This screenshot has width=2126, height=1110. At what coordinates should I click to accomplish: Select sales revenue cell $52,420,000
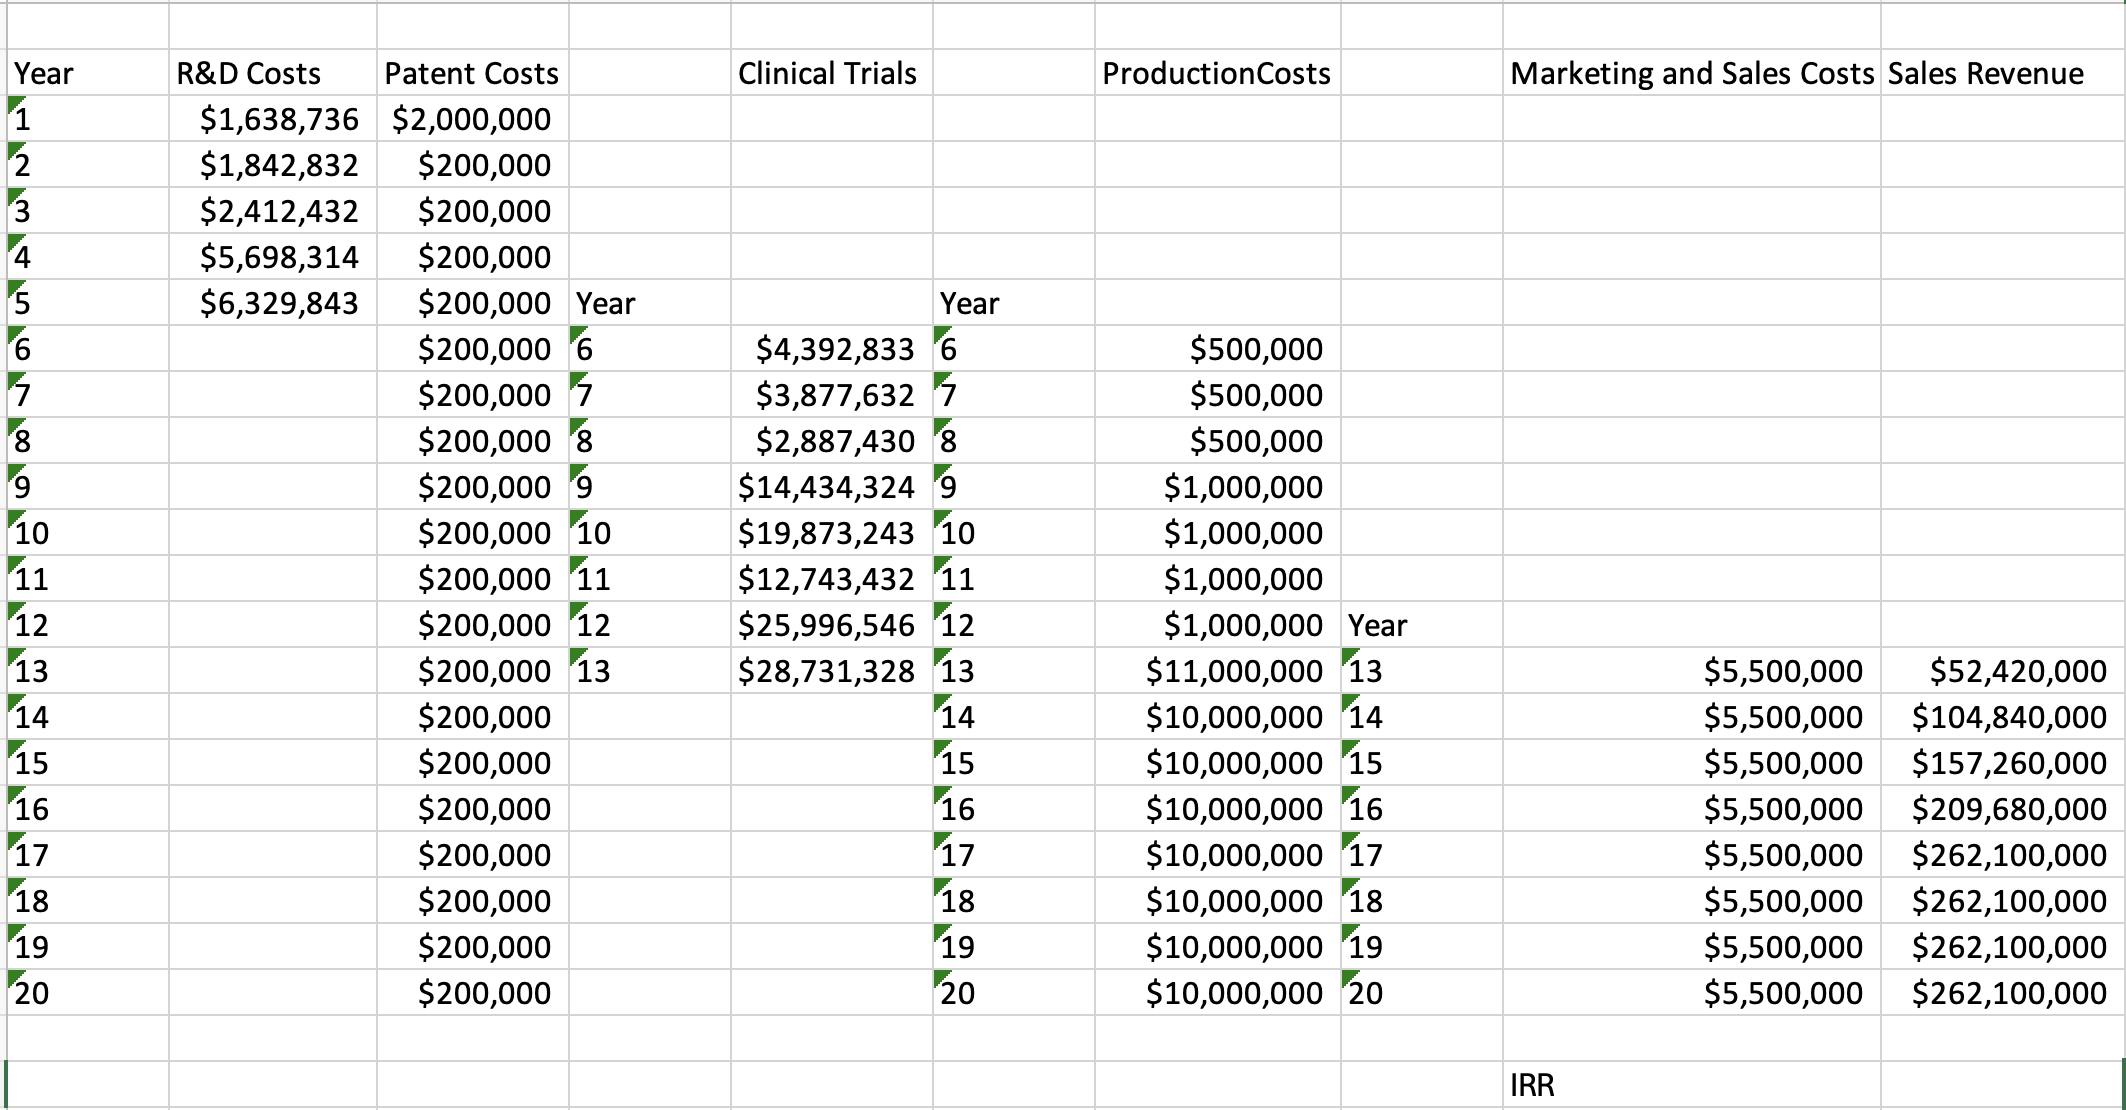pyautogui.click(x=2003, y=671)
